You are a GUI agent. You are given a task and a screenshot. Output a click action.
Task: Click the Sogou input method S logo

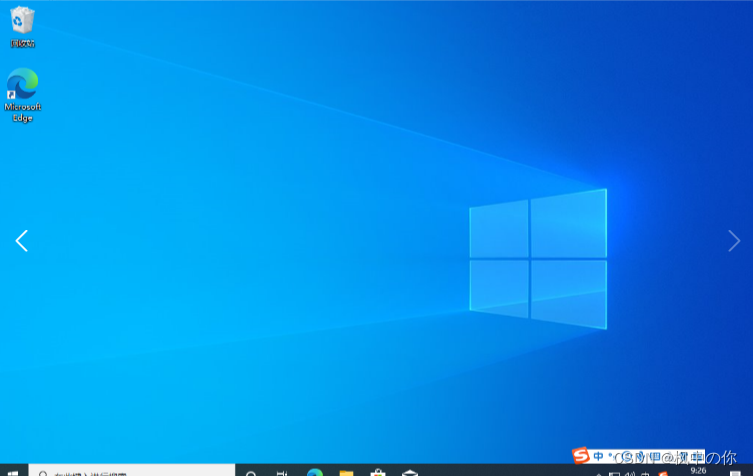pos(581,455)
